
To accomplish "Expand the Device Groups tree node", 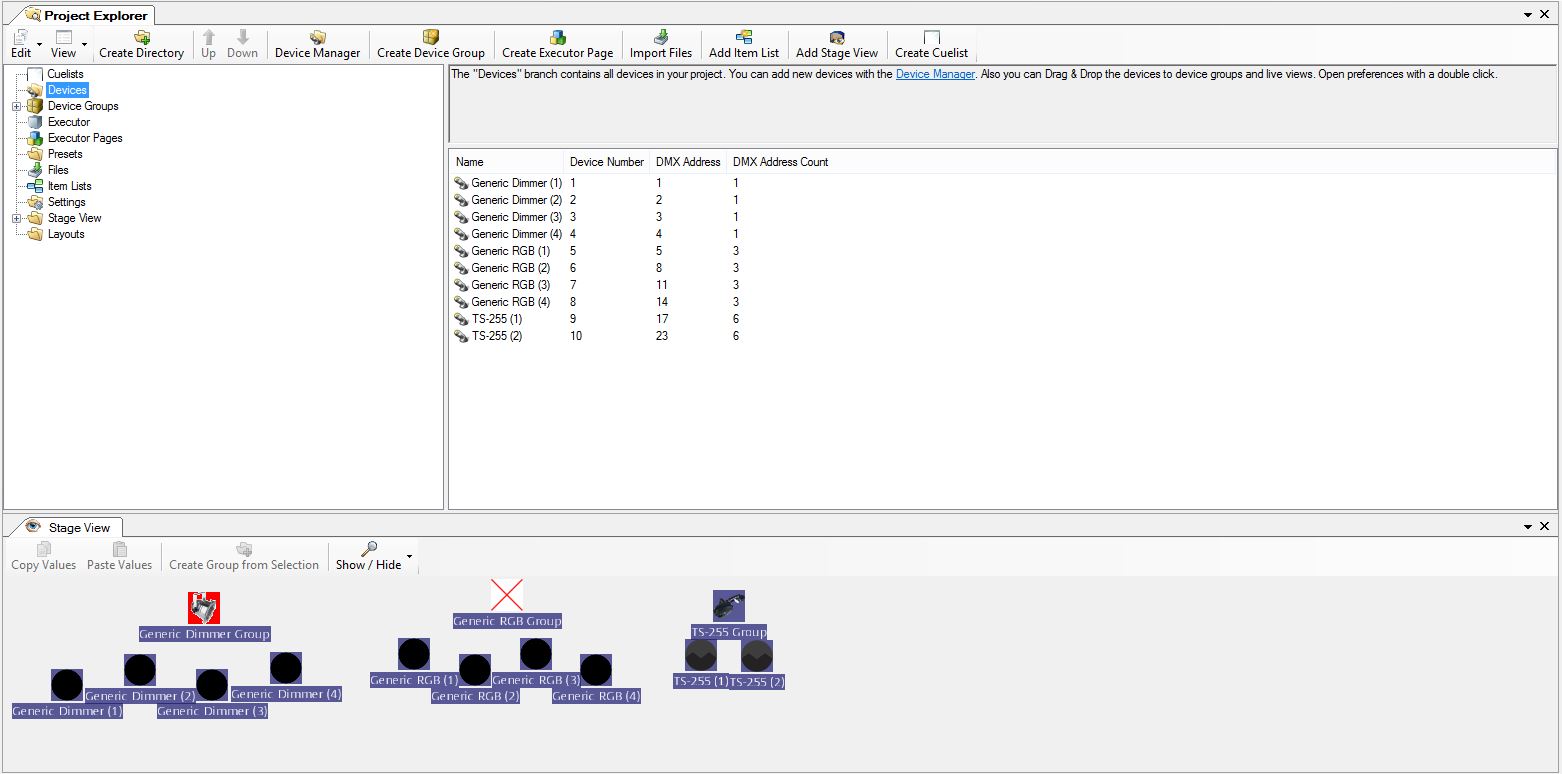I will (17, 106).
